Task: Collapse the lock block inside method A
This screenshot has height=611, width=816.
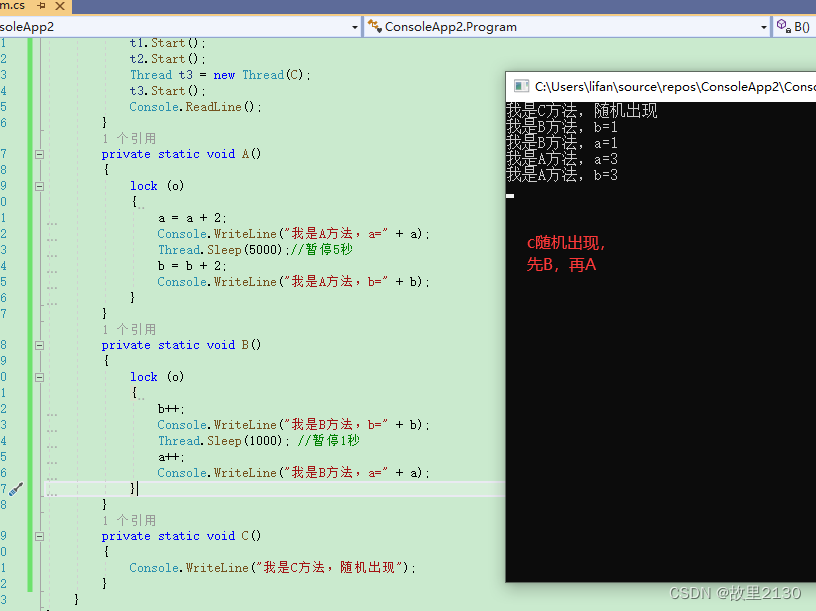Action: [39, 186]
